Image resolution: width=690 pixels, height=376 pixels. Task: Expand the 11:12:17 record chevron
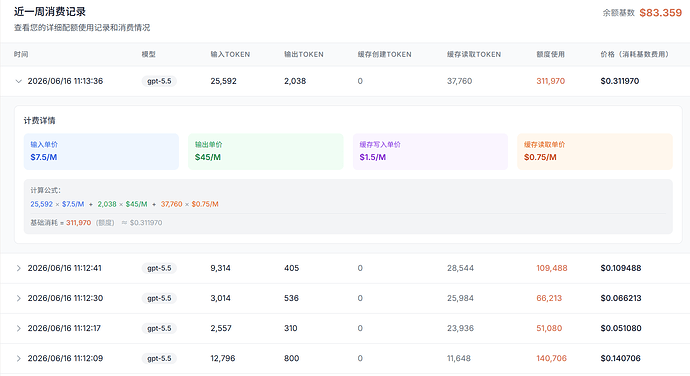click(x=18, y=328)
